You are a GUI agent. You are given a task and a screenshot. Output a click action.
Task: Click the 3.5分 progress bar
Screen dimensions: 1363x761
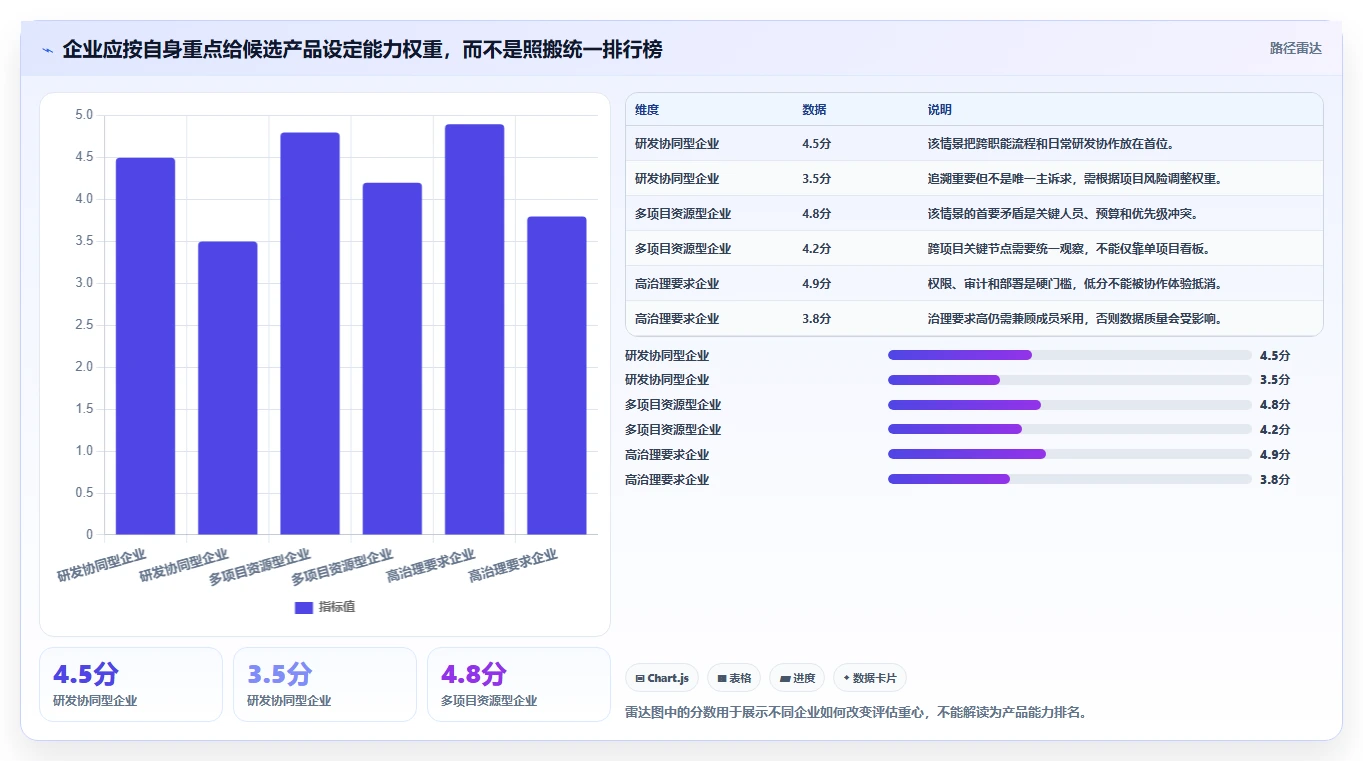click(1070, 380)
